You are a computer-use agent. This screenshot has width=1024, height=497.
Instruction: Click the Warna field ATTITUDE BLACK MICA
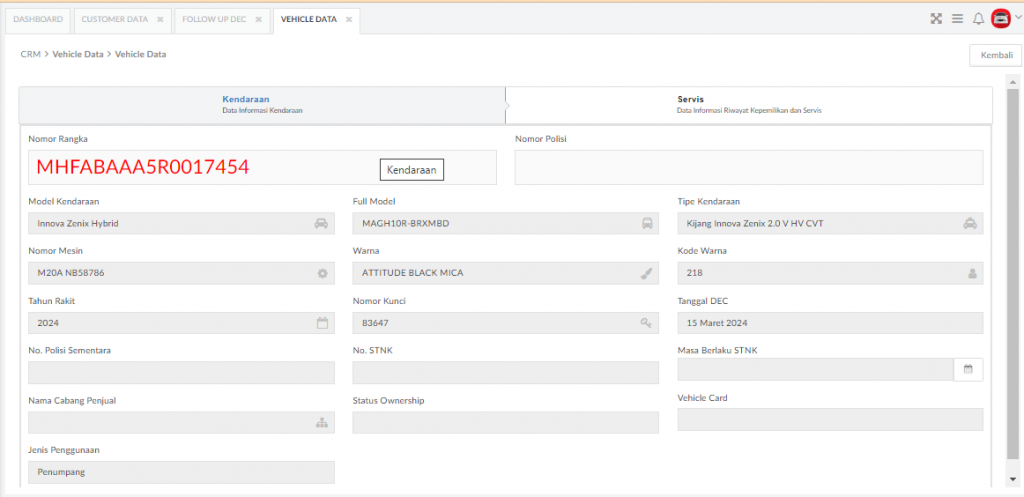tap(505, 274)
